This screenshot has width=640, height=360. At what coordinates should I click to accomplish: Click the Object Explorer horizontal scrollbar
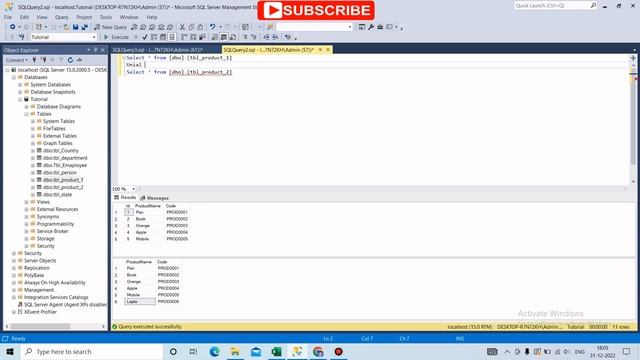click(x=40, y=326)
